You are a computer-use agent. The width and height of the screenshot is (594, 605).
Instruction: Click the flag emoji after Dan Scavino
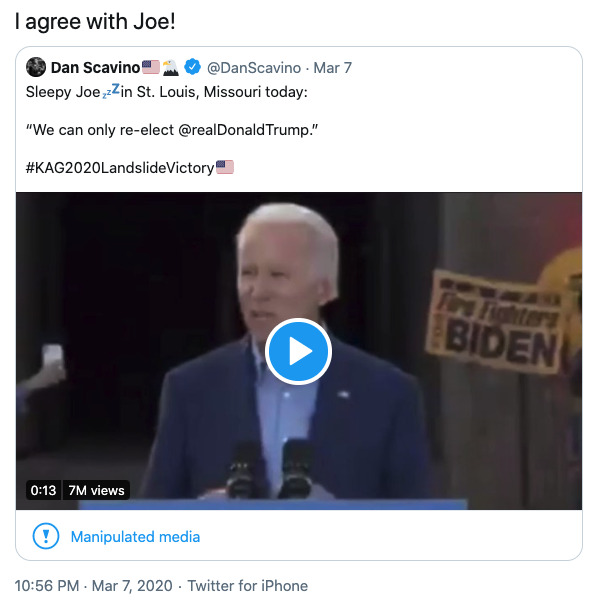[151, 67]
